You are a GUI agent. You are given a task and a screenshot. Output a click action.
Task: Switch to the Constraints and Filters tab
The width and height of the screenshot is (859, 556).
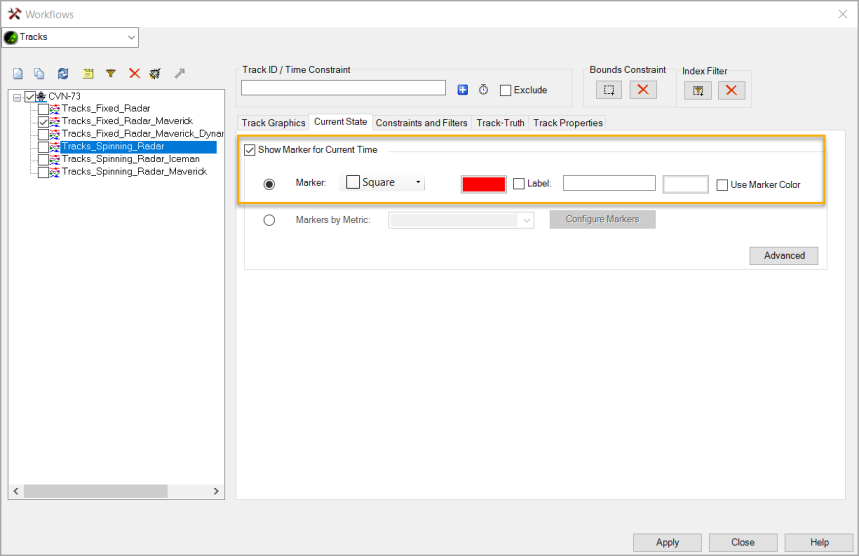[x=421, y=123]
